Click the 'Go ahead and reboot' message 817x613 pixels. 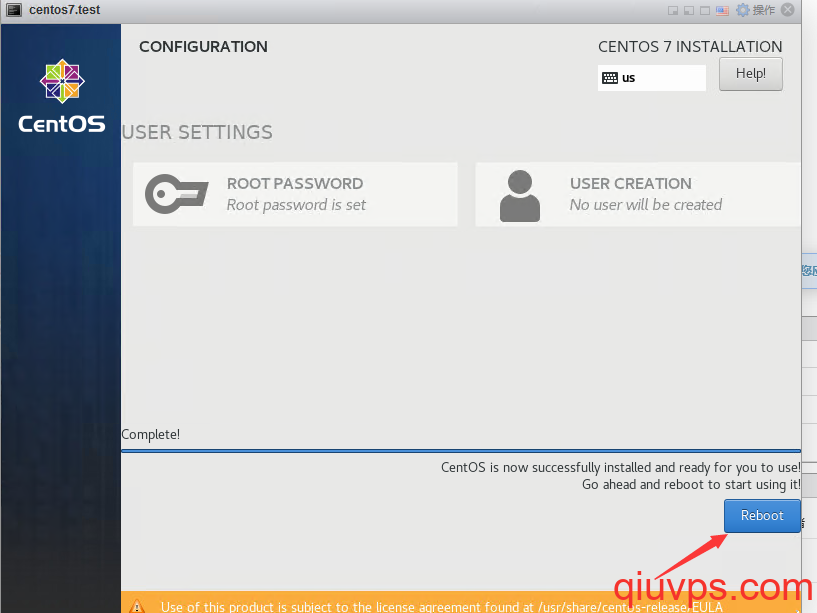(x=691, y=484)
